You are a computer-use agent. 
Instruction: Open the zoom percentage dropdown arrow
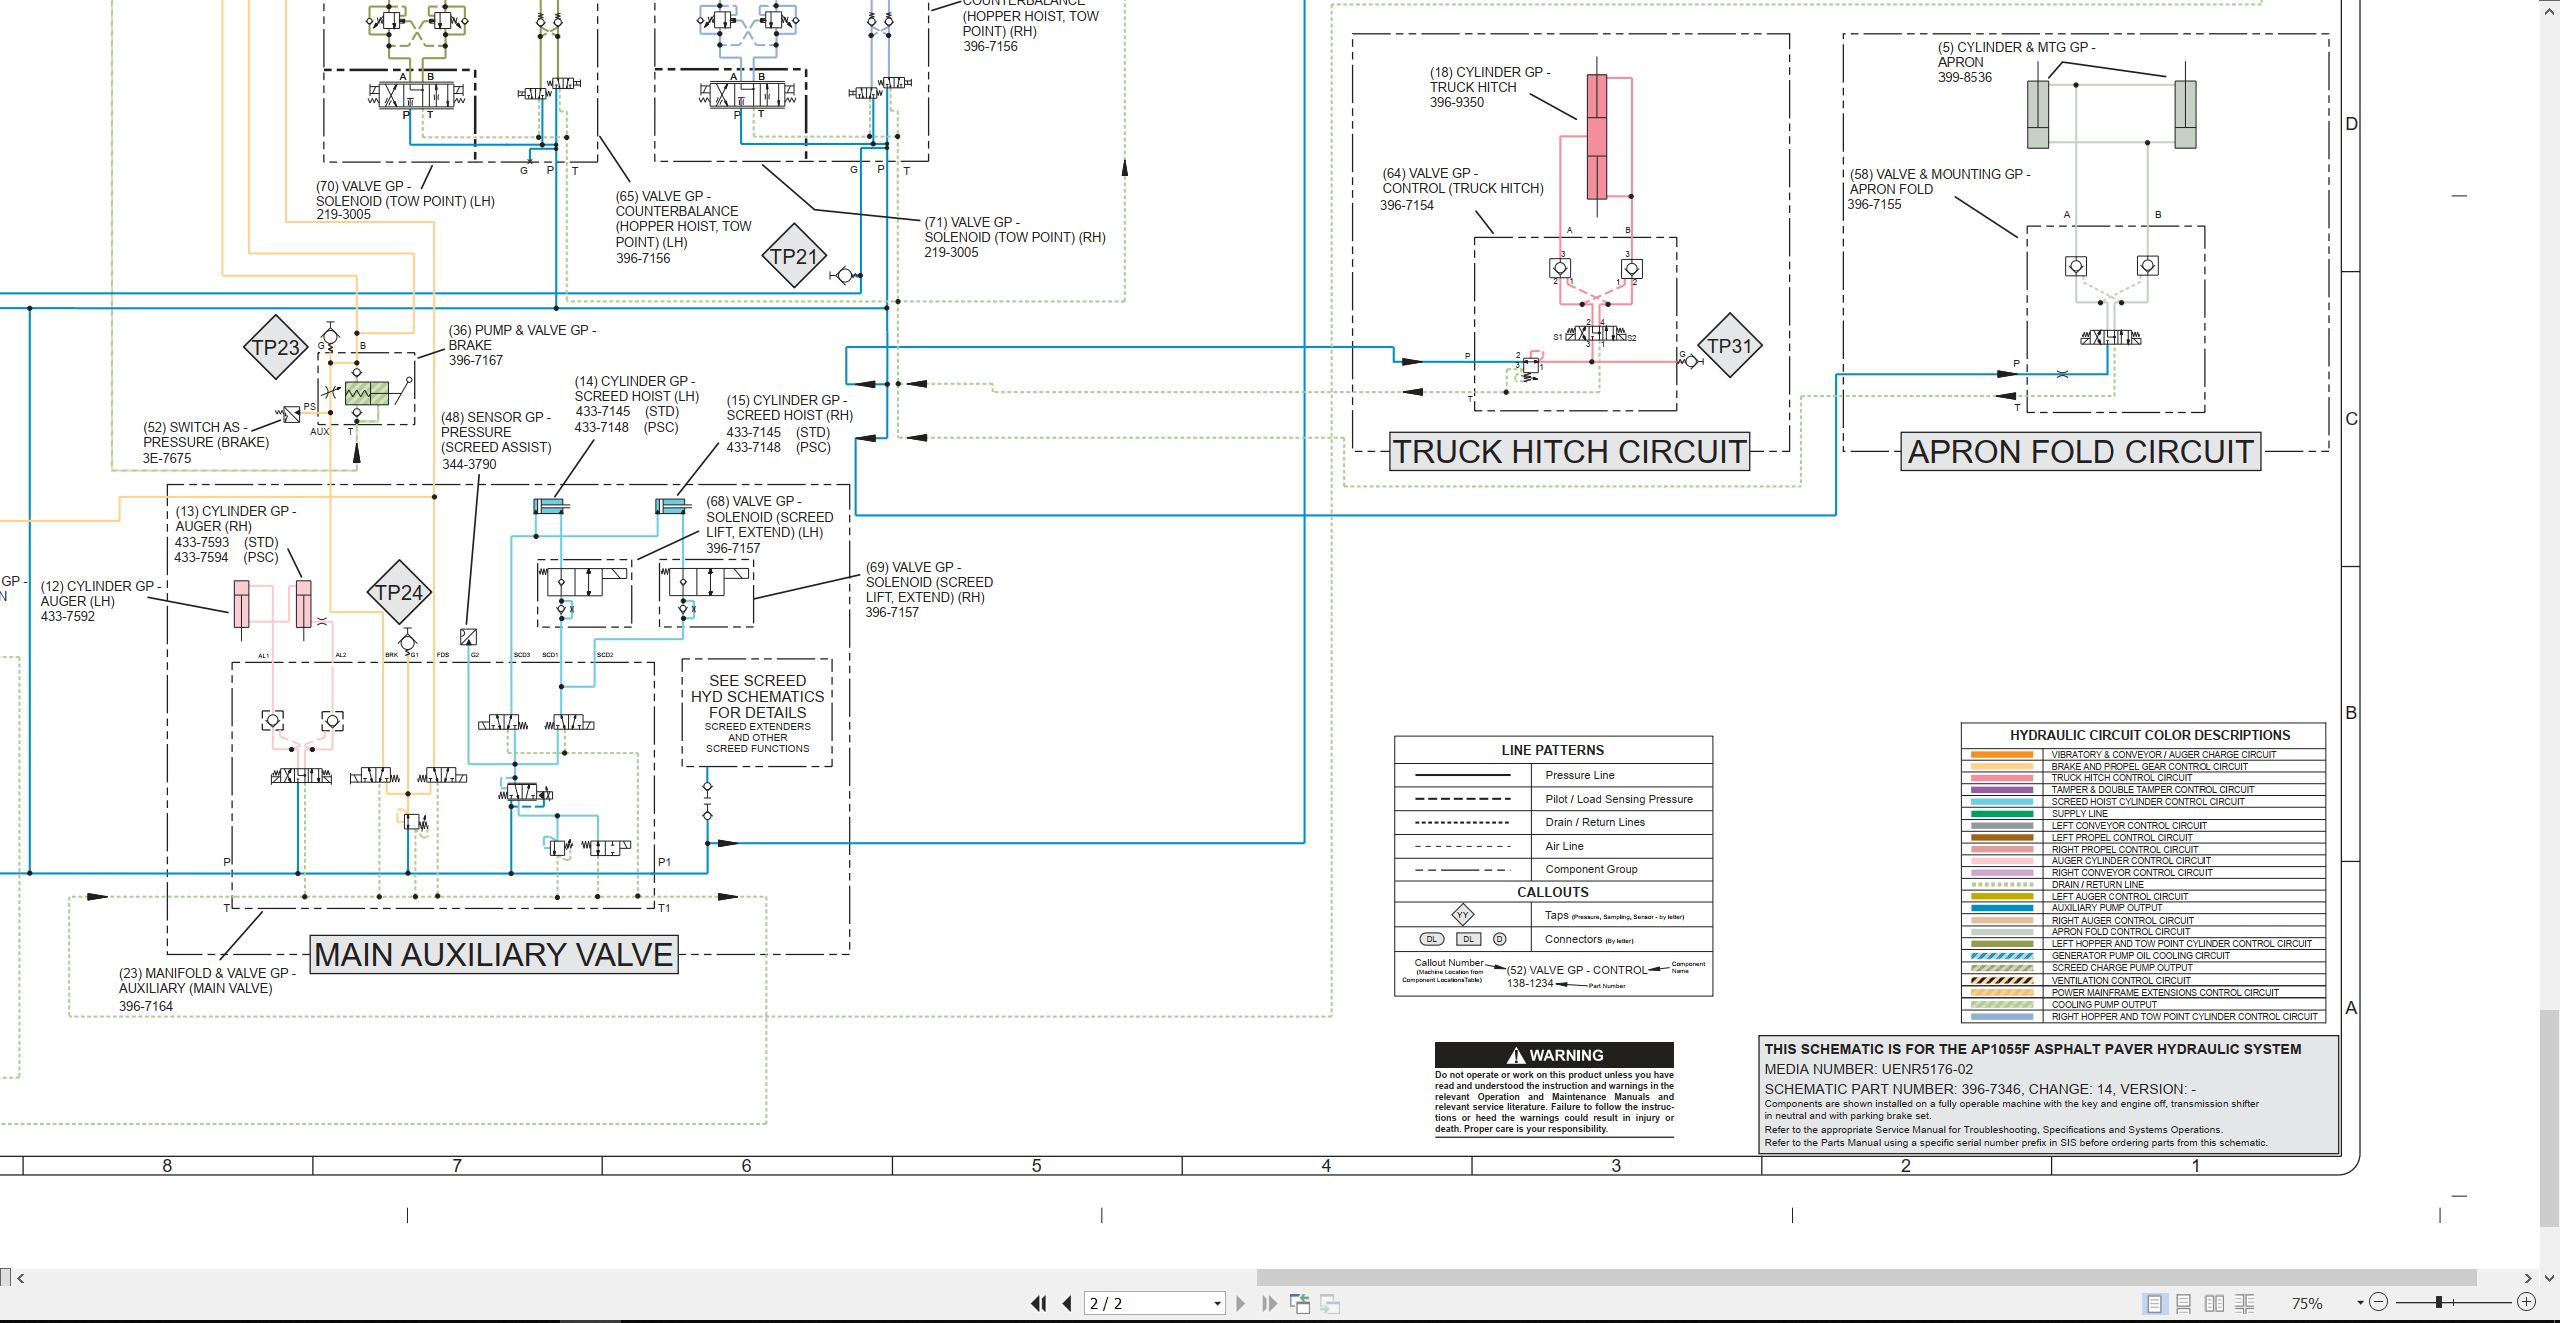[2360, 1302]
